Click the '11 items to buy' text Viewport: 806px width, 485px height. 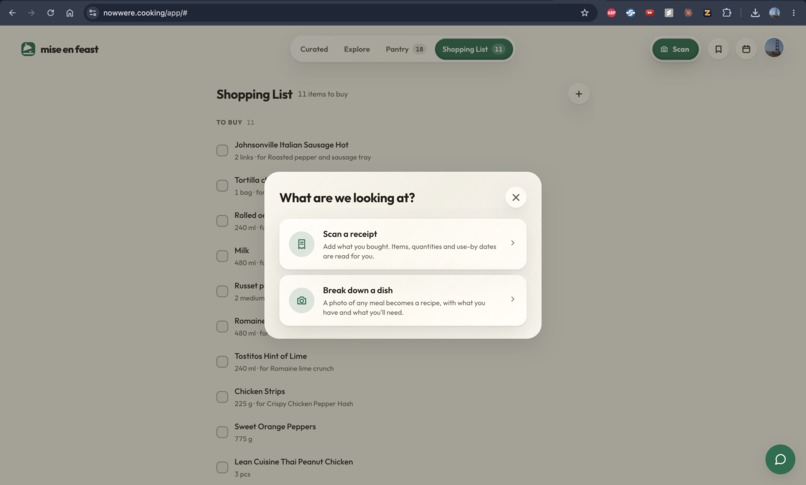tap(323, 94)
